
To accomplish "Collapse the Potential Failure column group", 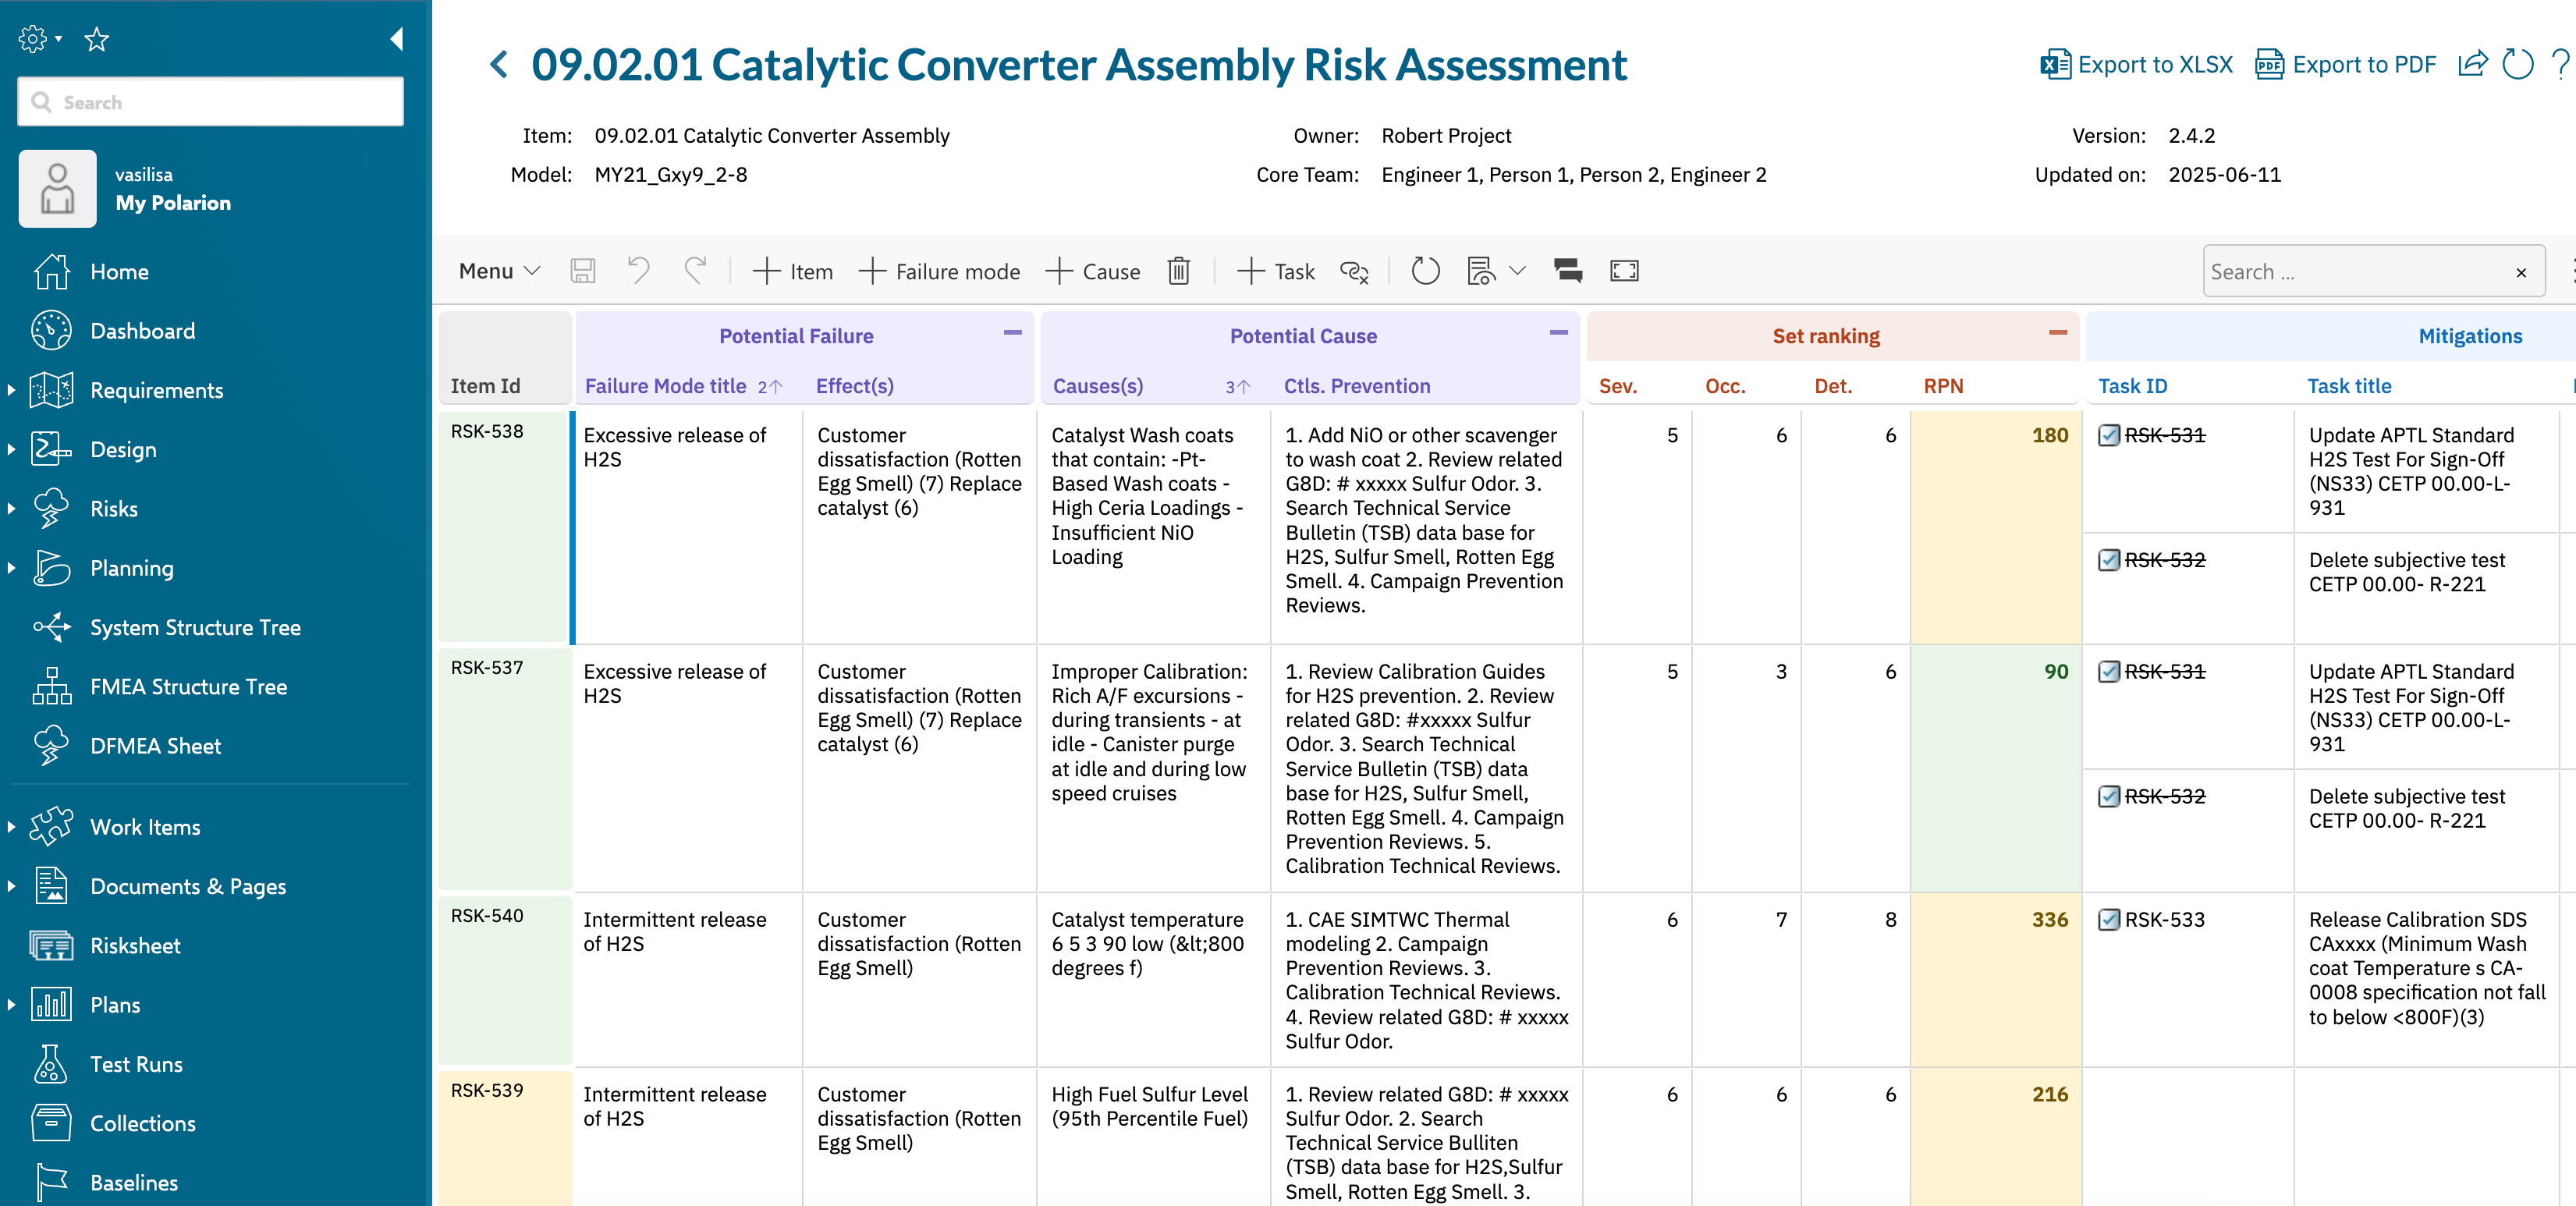I will 1012,333.
